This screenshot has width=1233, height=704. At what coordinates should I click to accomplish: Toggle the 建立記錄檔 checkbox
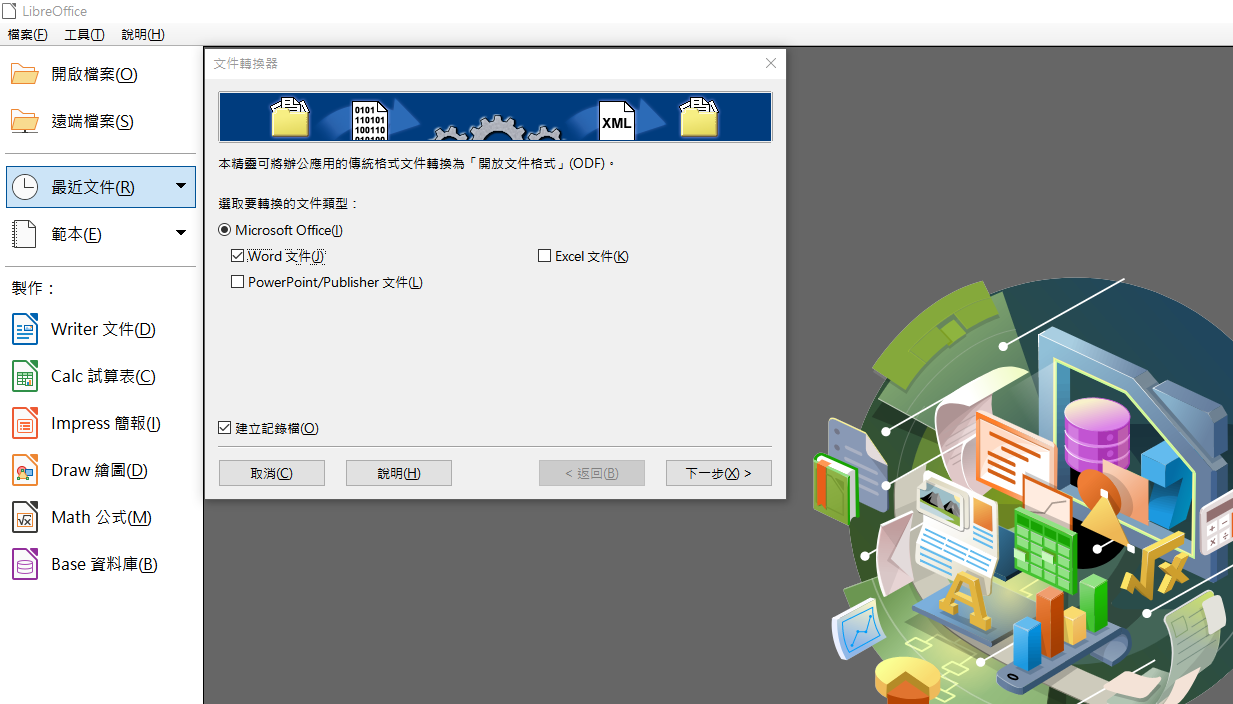(225, 428)
